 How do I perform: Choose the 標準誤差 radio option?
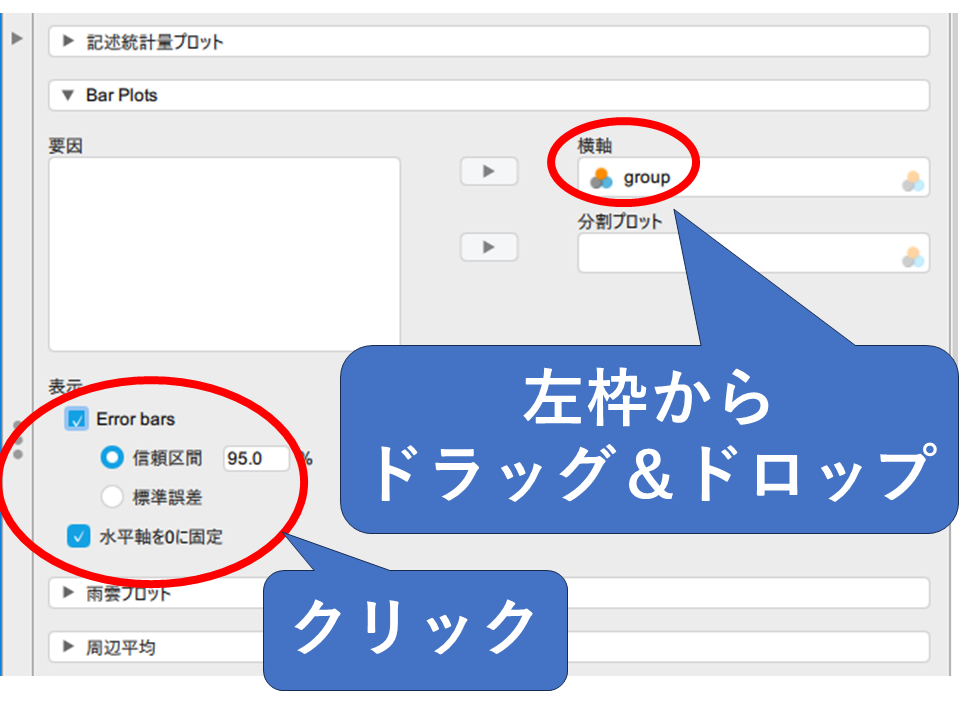[112, 496]
